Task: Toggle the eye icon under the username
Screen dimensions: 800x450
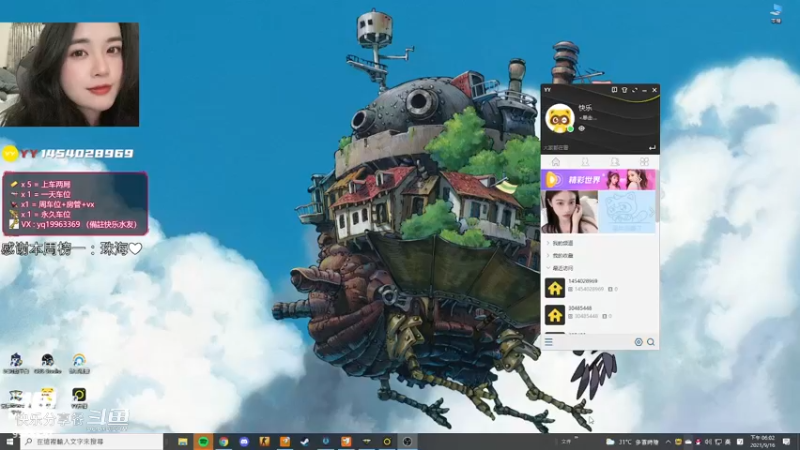Action: tap(582, 129)
